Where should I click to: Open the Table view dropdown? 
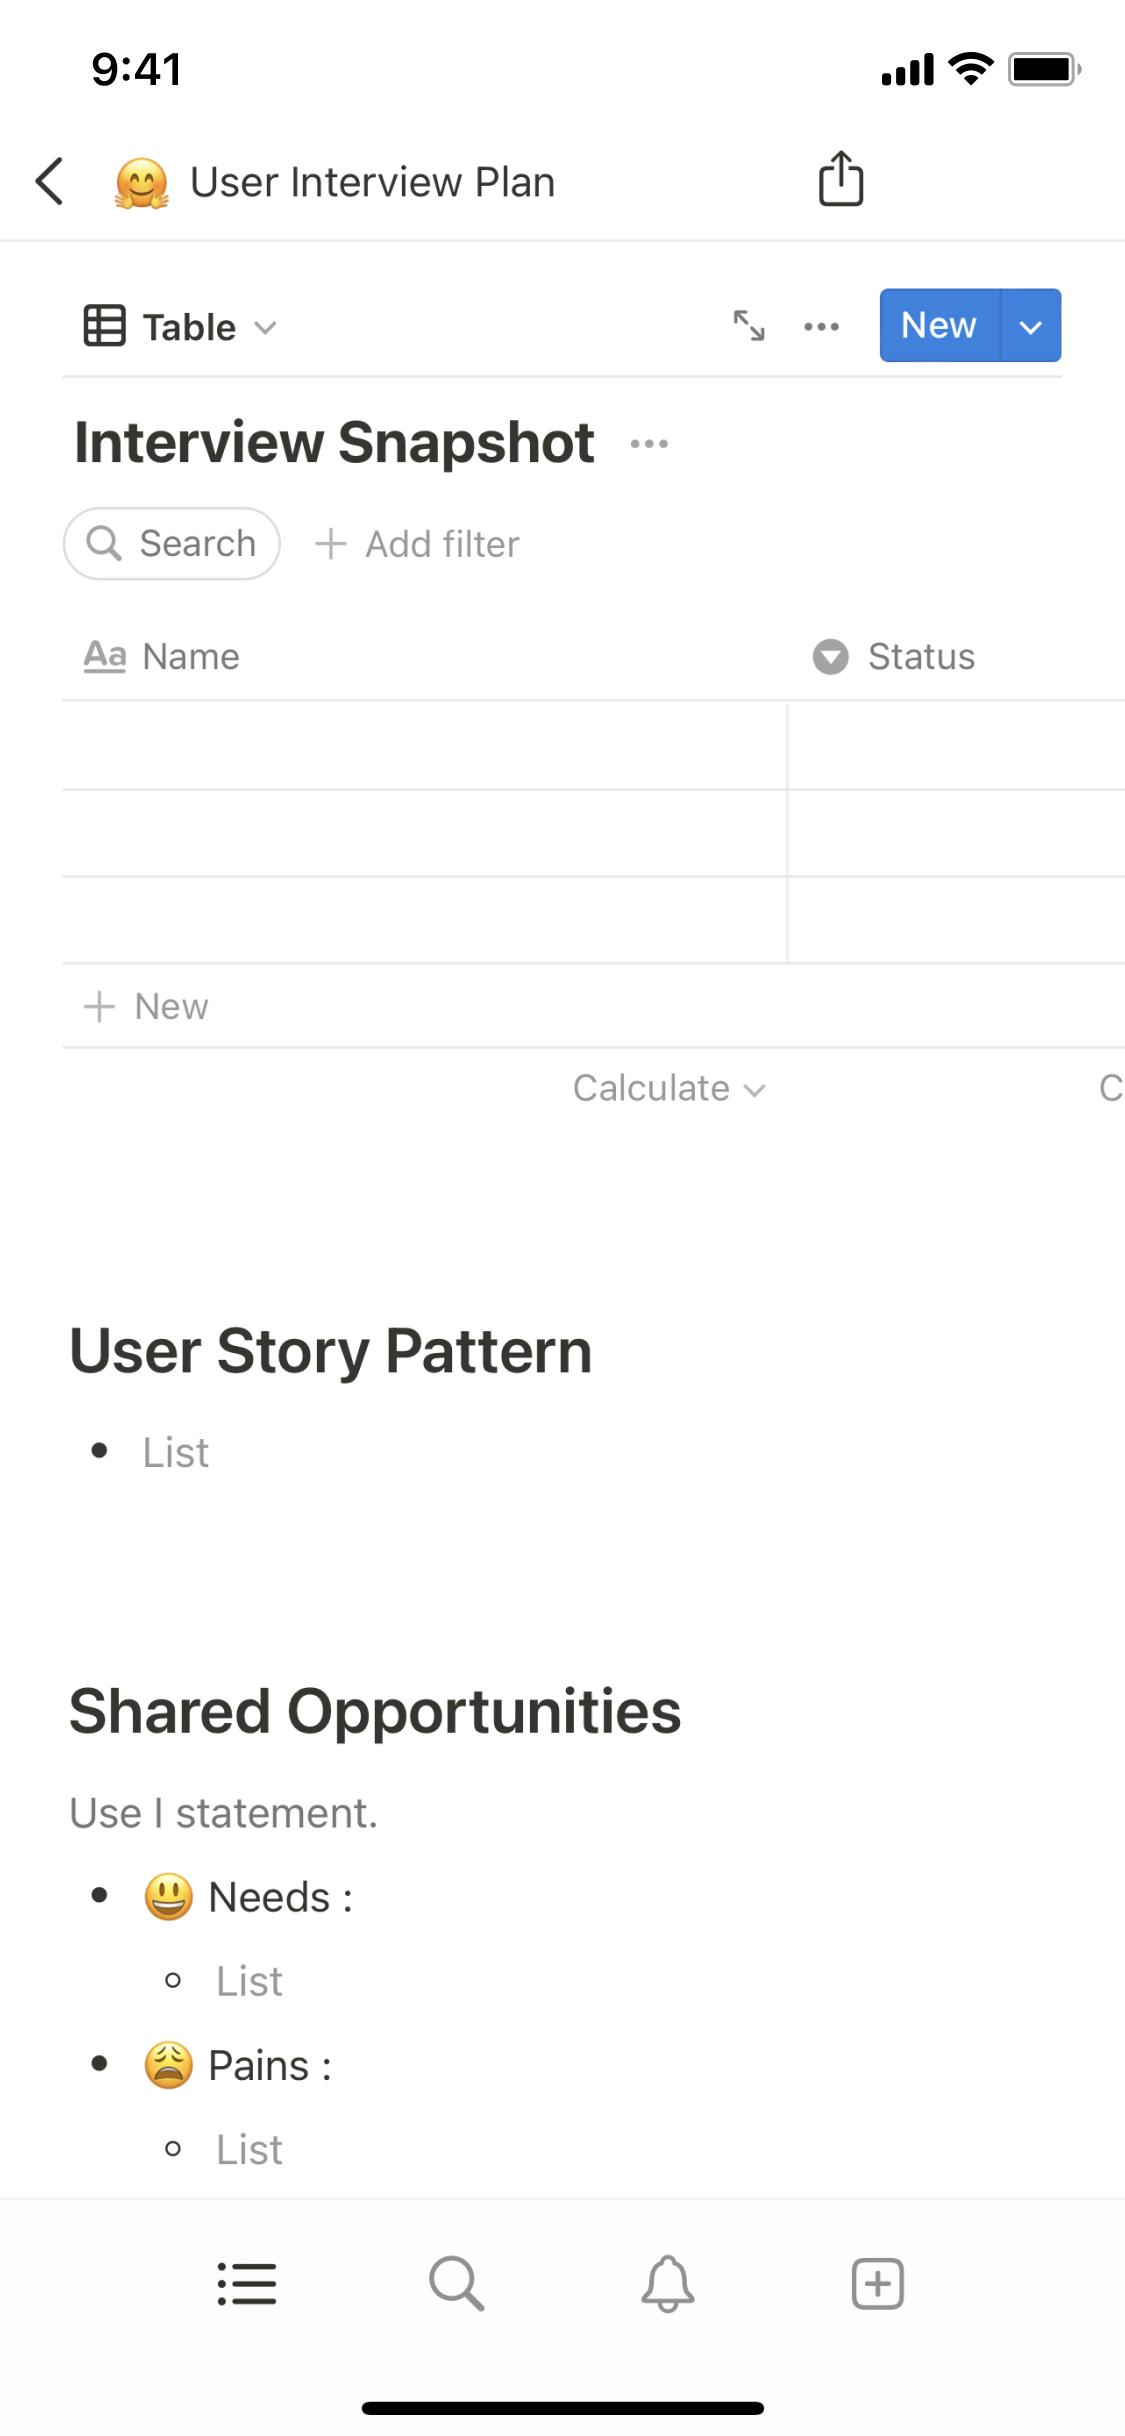[x=180, y=327]
